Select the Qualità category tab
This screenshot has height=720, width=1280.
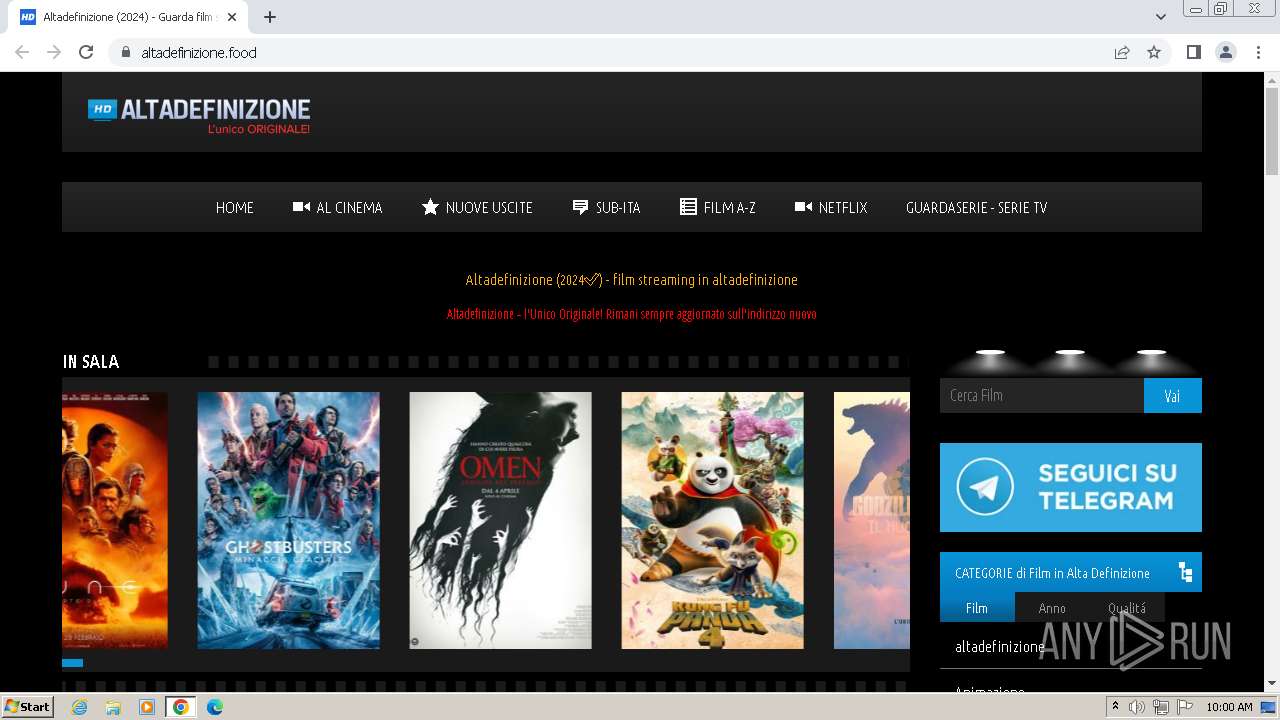click(x=1127, y=607)
